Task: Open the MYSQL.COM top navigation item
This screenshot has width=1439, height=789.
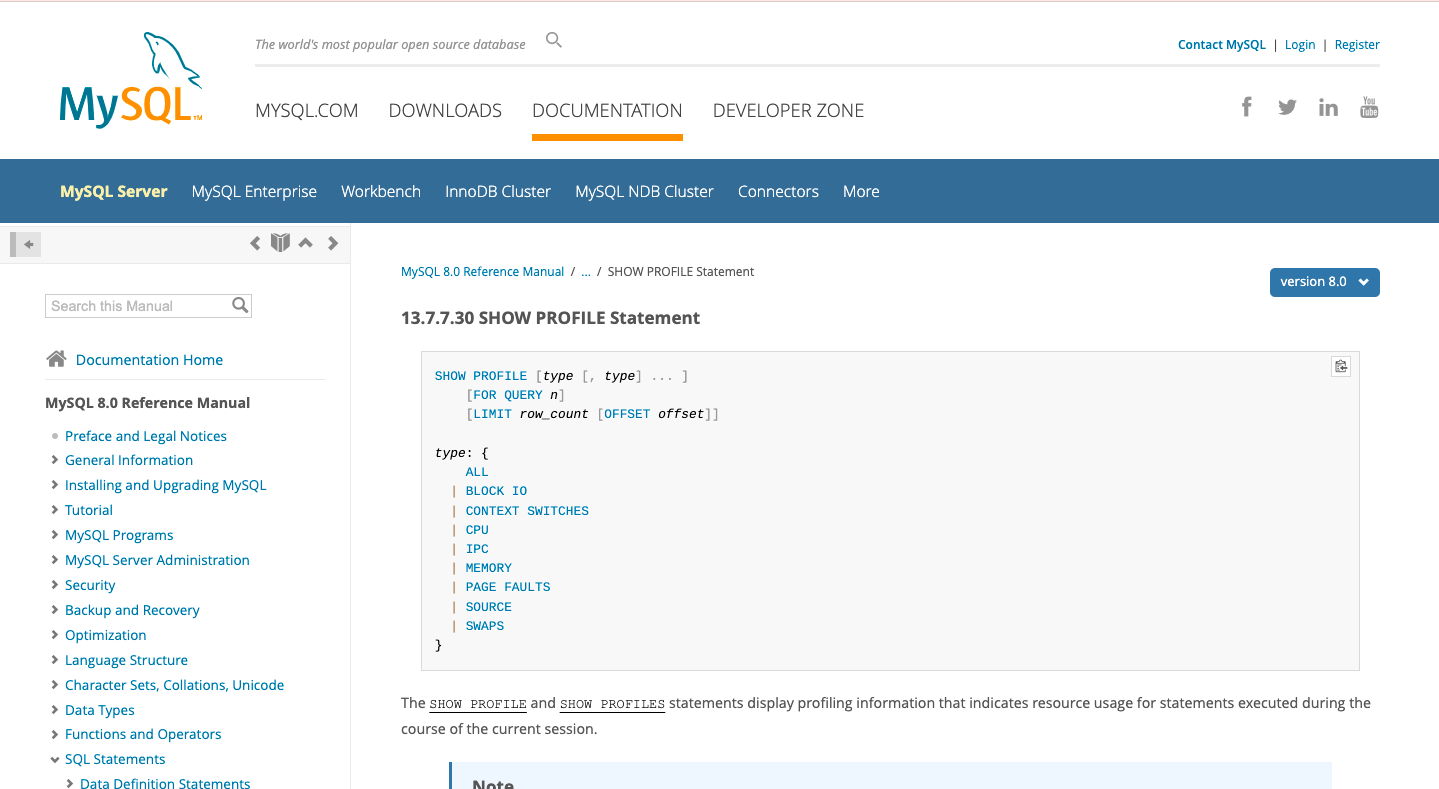Action: pyautogui.click(x=307, y=111)
